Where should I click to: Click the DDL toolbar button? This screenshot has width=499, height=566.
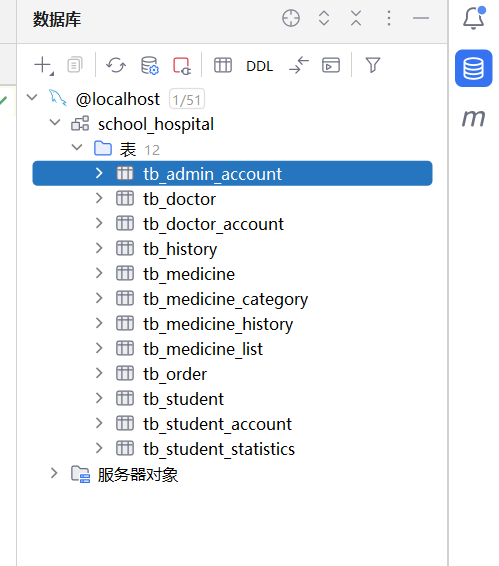coord(259,66)
